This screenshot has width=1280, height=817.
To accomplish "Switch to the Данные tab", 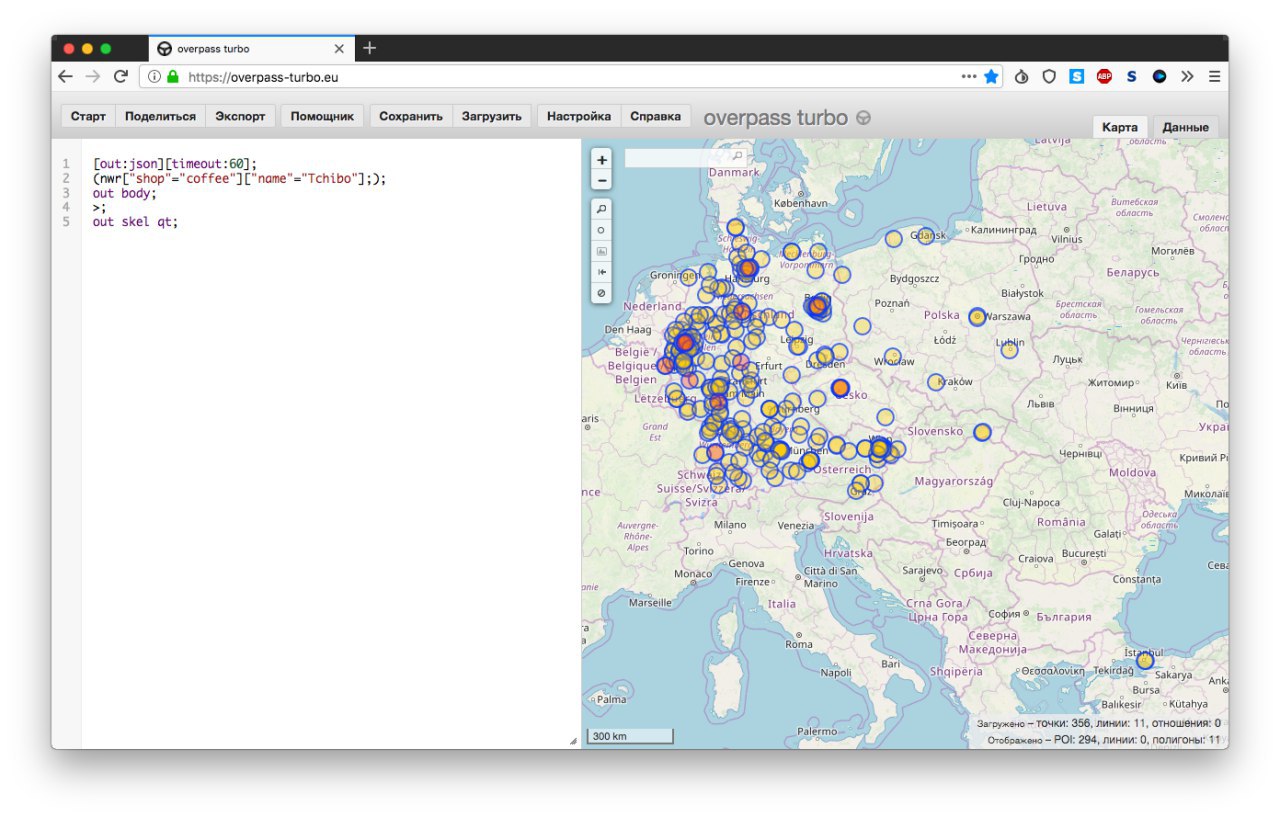I will [1186, 127].
